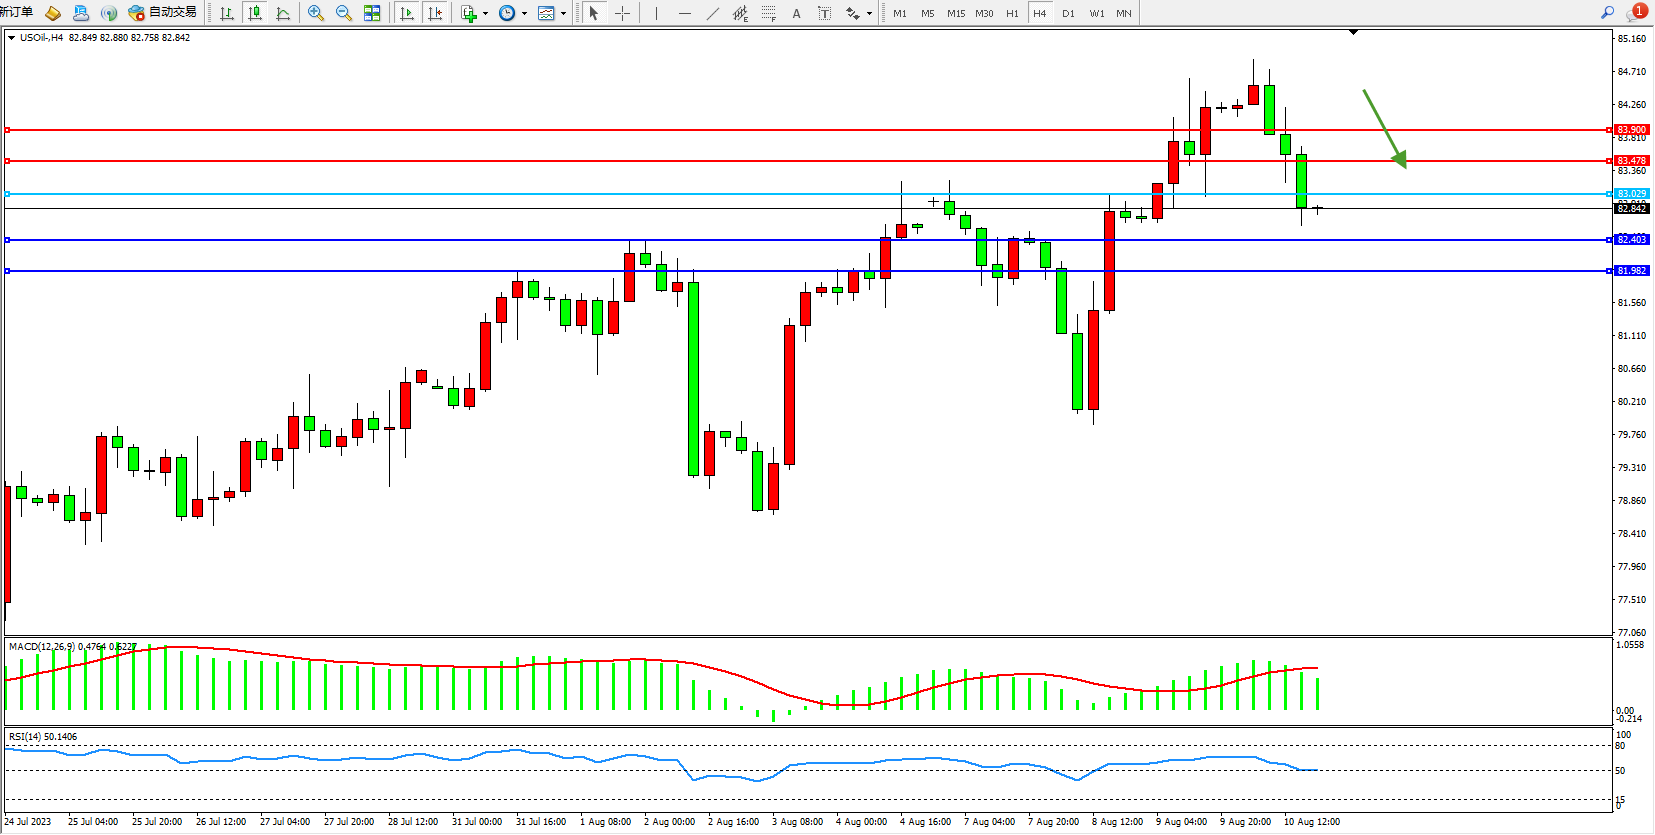
Task: Switch chart to candlestick mode
Action: pos(255,13)
